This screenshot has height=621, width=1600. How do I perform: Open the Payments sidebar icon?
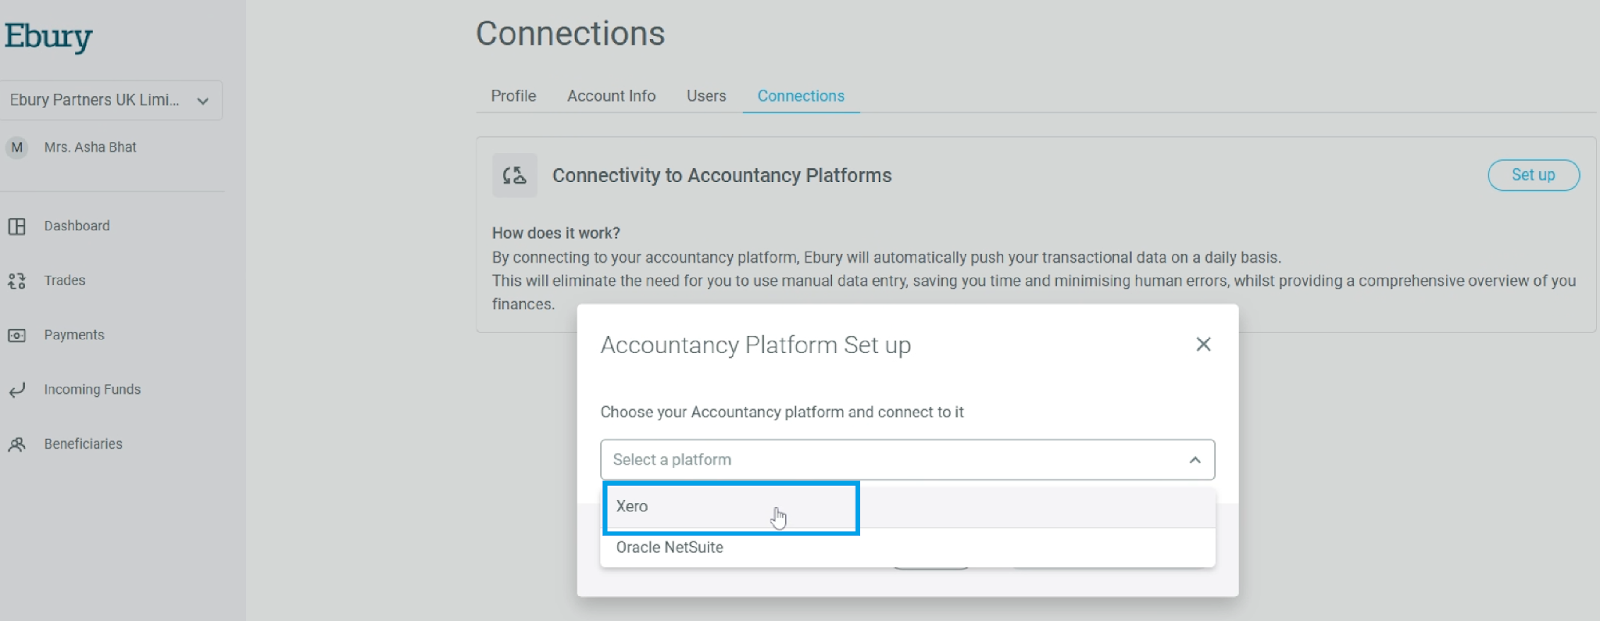[17, 335]
